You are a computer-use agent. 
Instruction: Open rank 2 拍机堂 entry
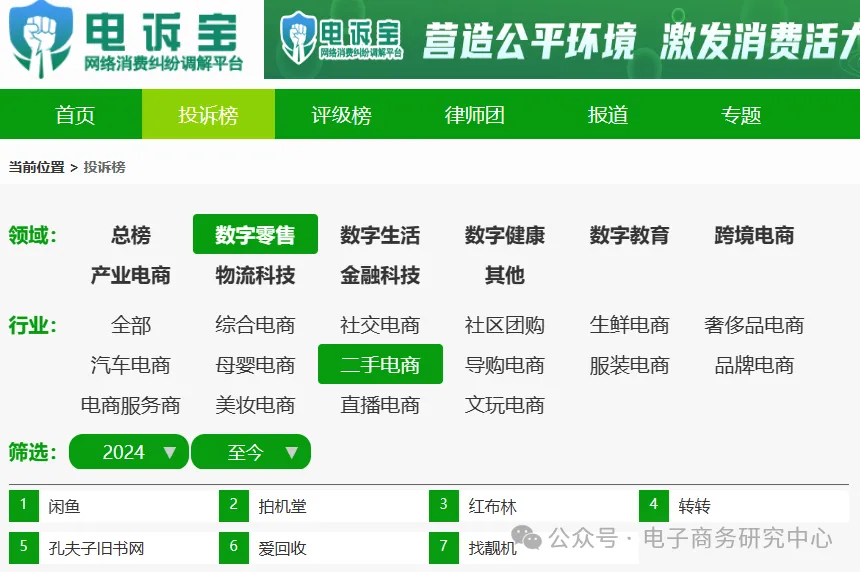tap(324, 506)
